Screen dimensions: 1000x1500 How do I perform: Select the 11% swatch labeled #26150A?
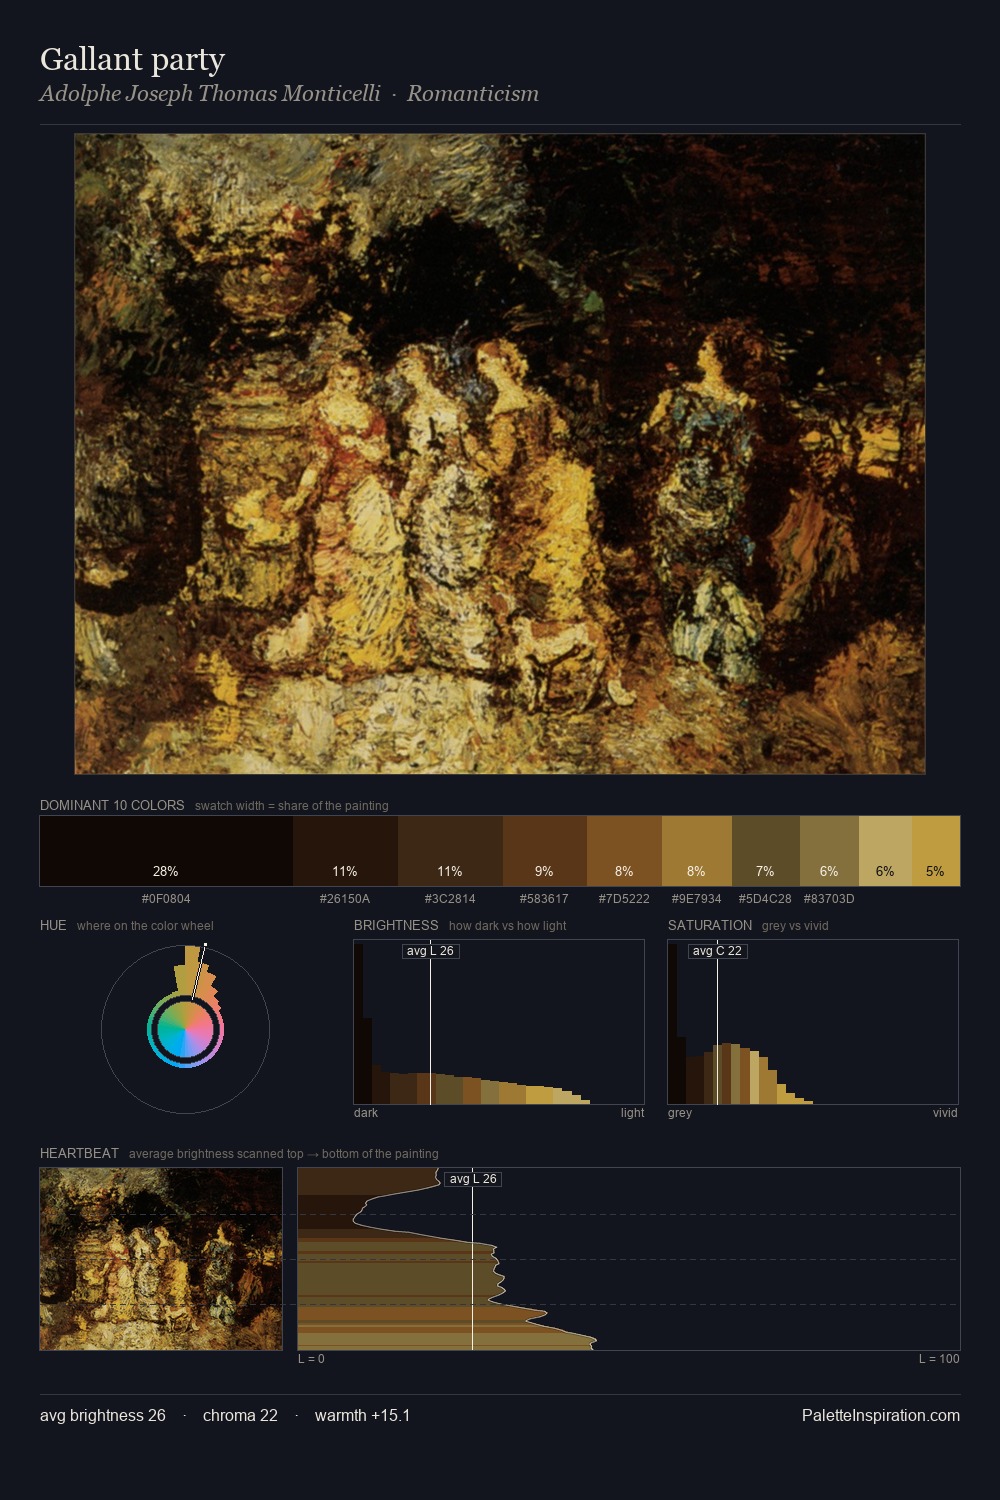(x=345, y=851)
